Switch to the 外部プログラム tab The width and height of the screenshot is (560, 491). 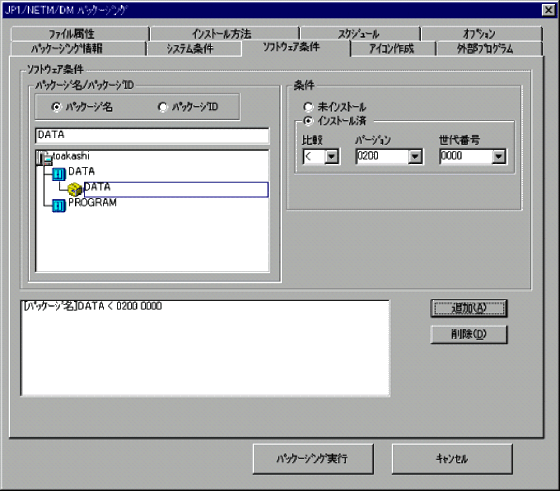(x=489, y=49)
